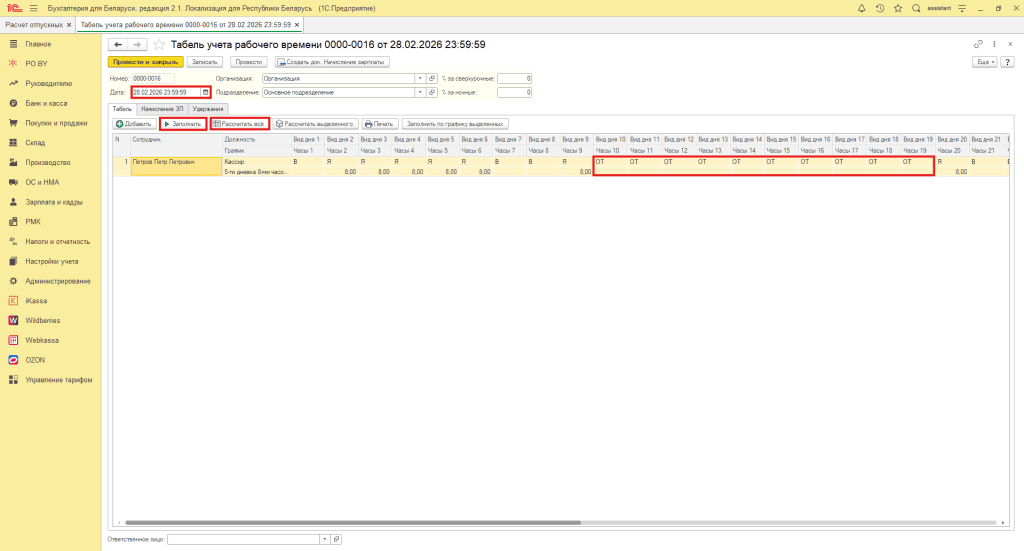Click the % за сверхурочные field
This screenshot has width=1024, height=551.
click(x=514, y=78)
